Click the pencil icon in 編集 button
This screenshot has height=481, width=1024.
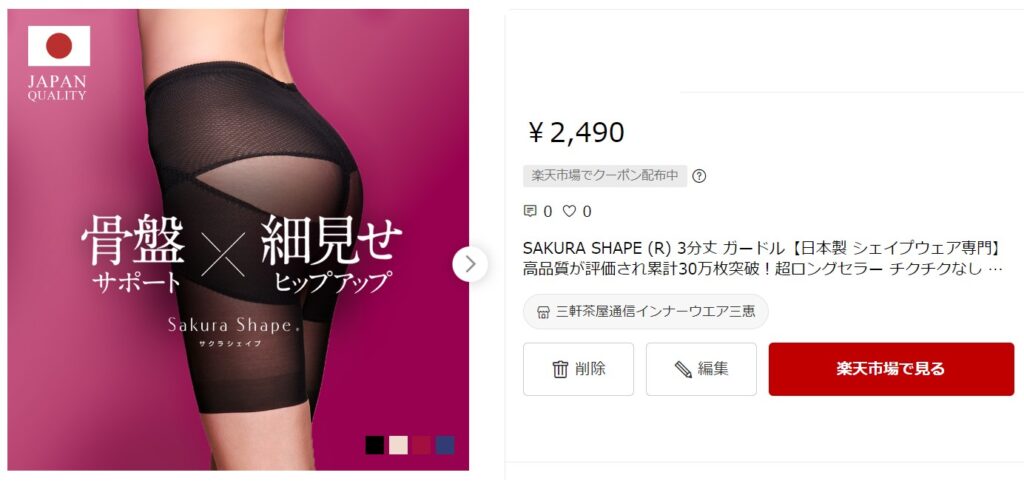(x=683, y=369)
